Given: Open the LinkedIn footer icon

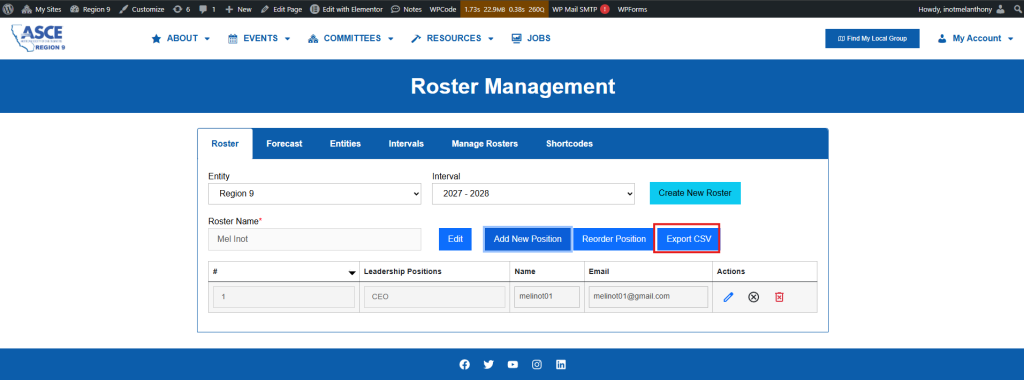Looking at the screenshot, I should click(561, 365).
